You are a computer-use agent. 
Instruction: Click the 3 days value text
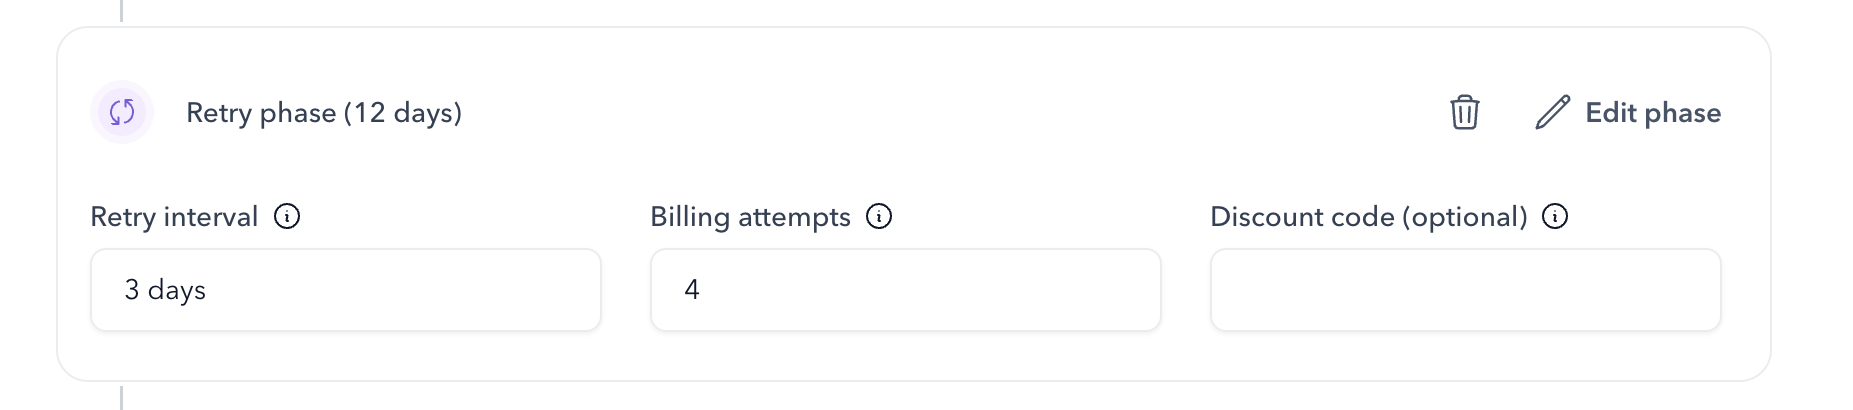click(x=165, y=290)
